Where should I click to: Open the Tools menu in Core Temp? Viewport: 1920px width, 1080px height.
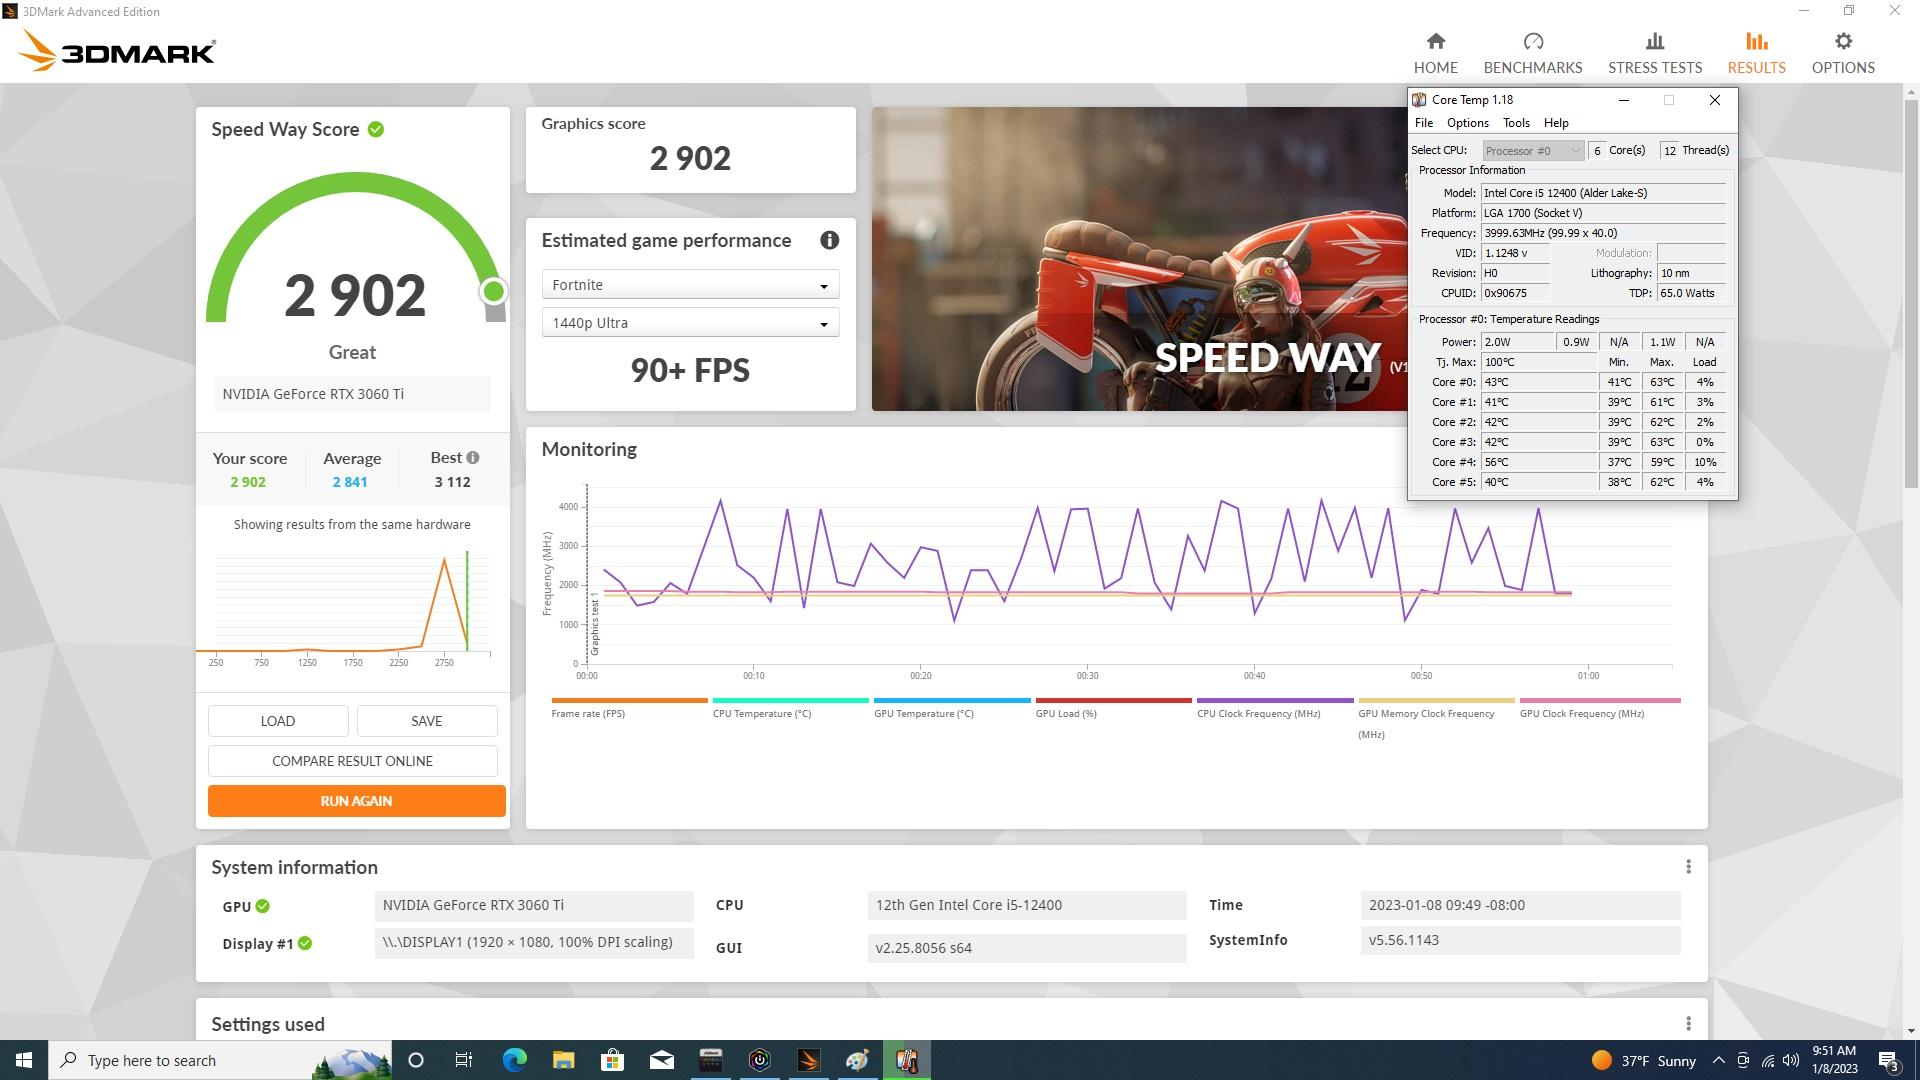pyautogui.click(x=1516, y=122)
